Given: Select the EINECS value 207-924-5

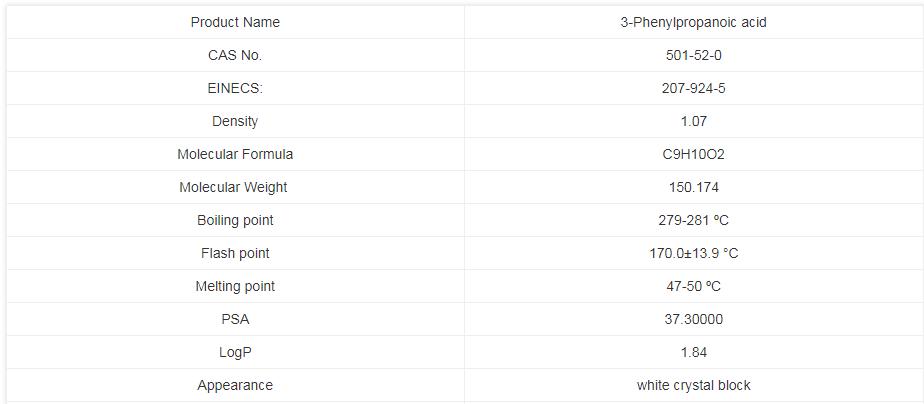Looking at the screenshot, I should (x=693, y=88).
